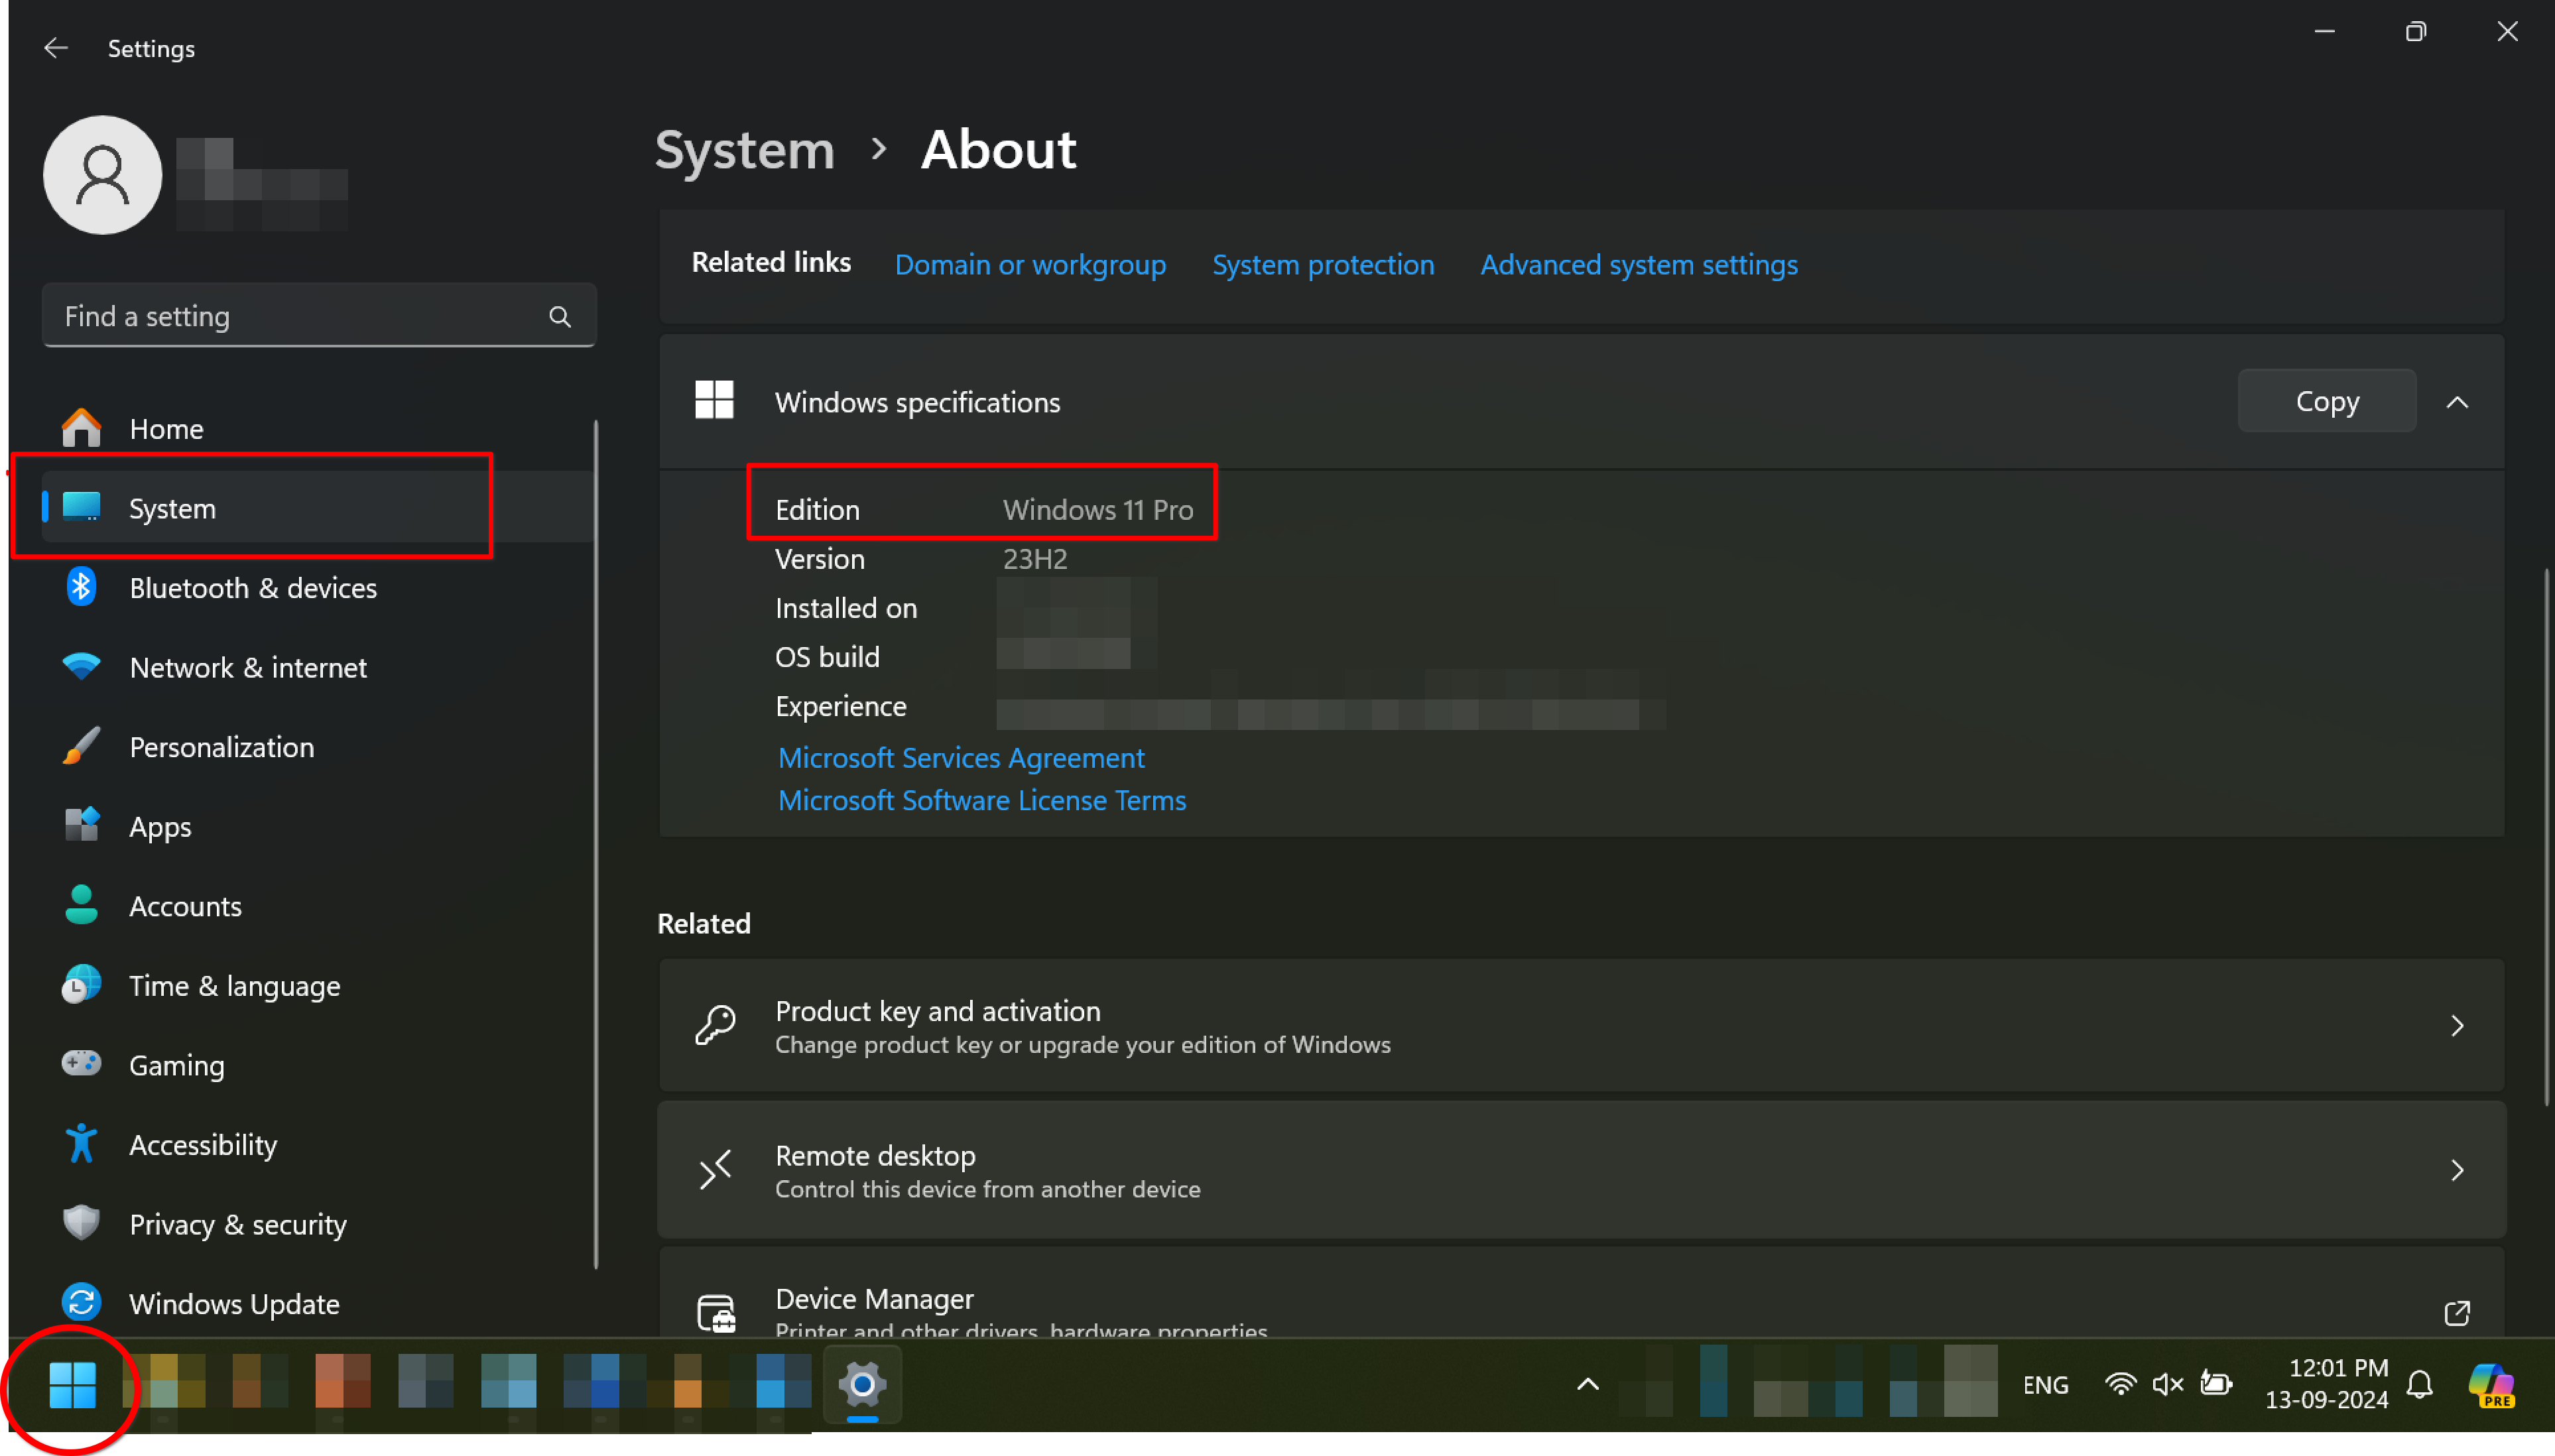Click the gamepad icon for Gaming
This screenshot has height=1456, width=2555.
coord(81,1063)
